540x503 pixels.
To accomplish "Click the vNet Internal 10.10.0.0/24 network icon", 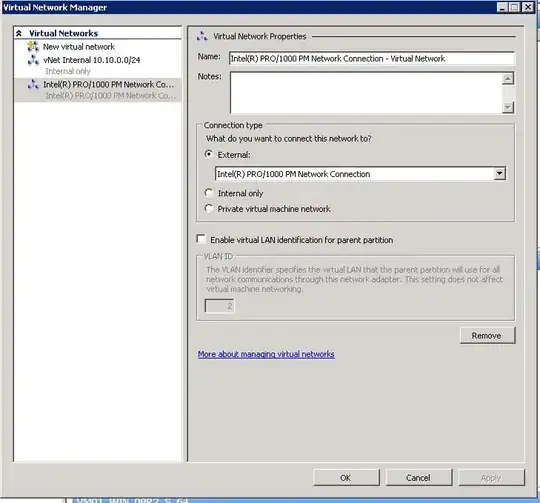I will (33, 60).
